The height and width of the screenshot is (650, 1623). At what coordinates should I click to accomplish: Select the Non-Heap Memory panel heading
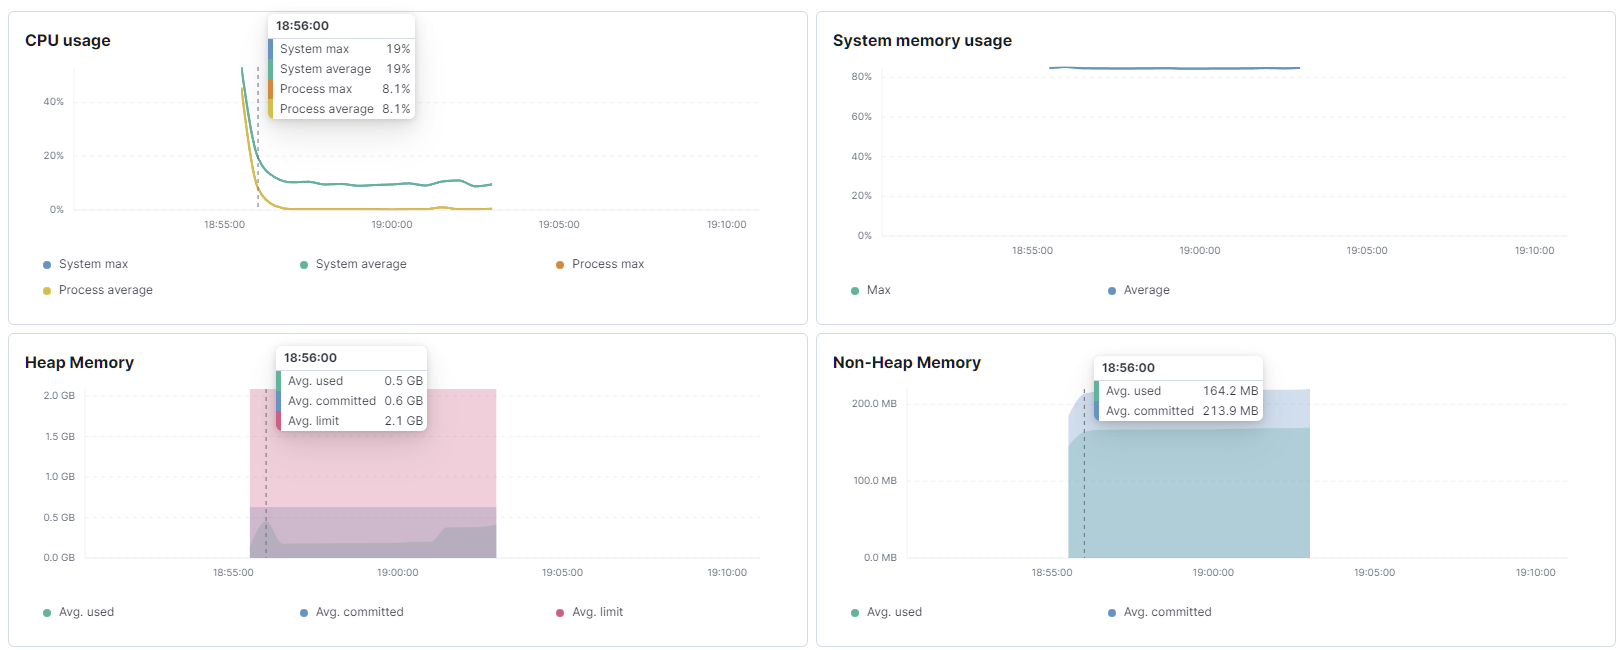coord(906,363)
